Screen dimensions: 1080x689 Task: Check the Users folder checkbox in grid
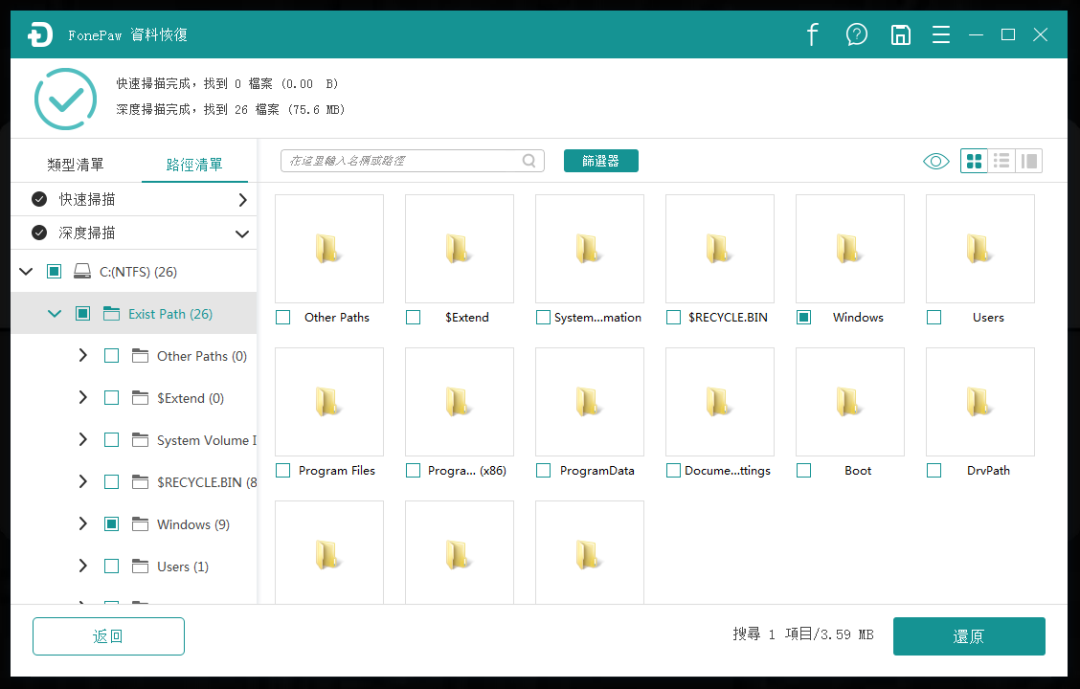tap(934, 317)
